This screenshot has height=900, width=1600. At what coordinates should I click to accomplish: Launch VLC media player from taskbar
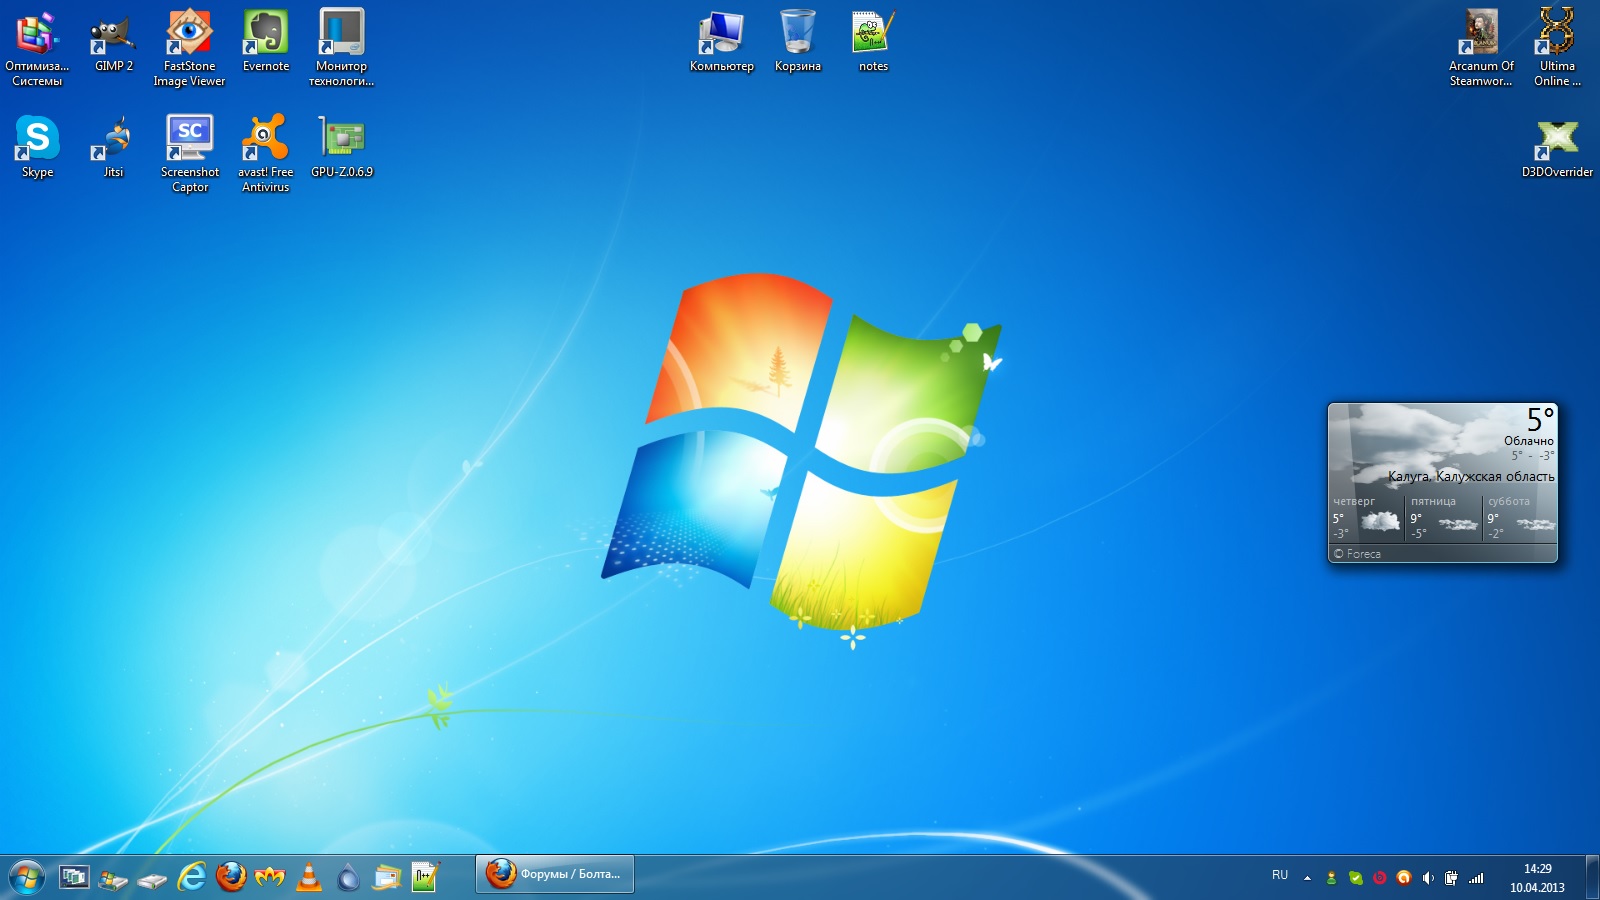(x=309, y=877)
